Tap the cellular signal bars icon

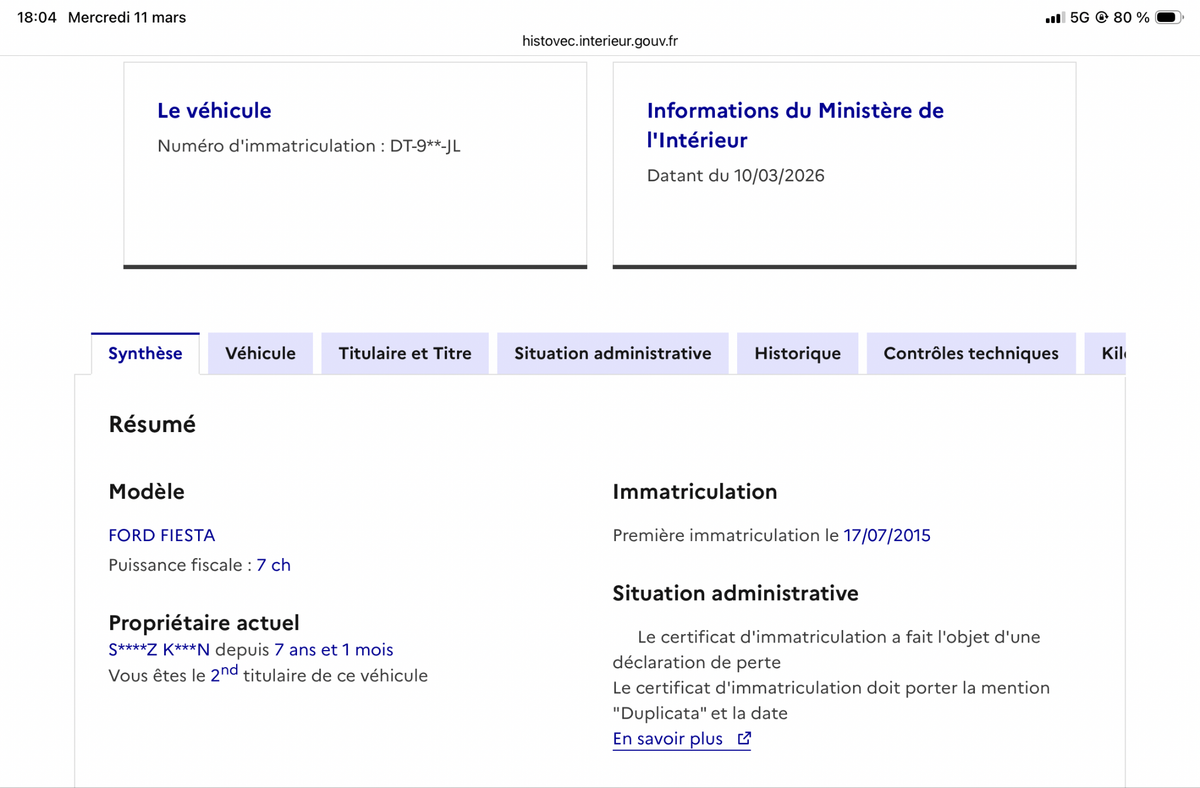point(1054,18)
